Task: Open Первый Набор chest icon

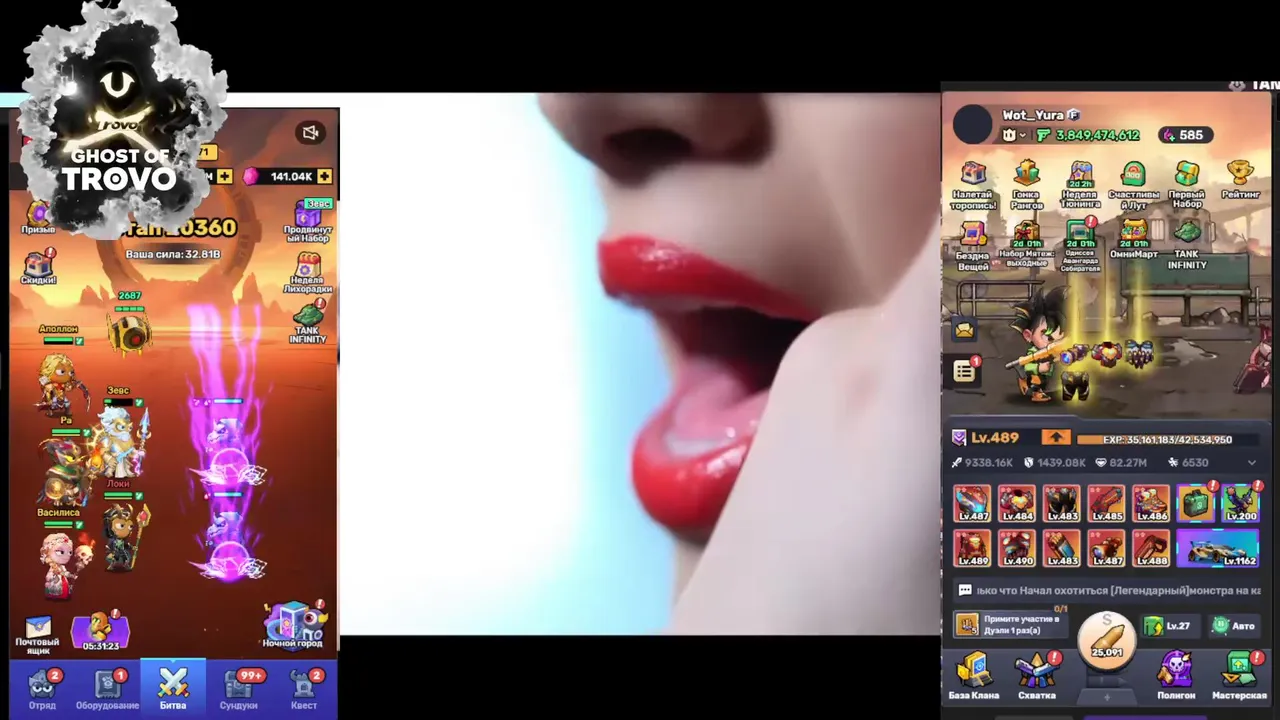Action: pos(1187,185)
